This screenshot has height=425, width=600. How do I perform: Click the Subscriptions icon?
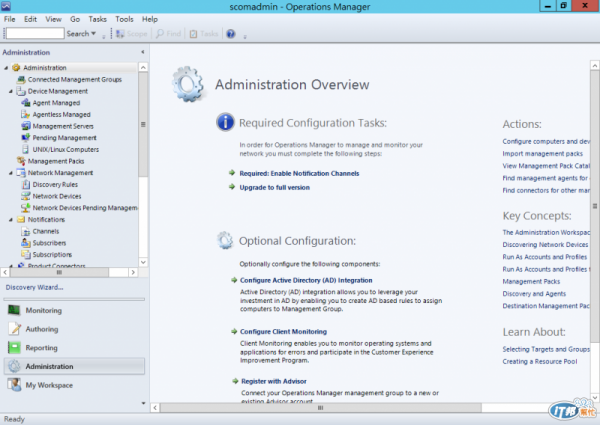(26, 254)
